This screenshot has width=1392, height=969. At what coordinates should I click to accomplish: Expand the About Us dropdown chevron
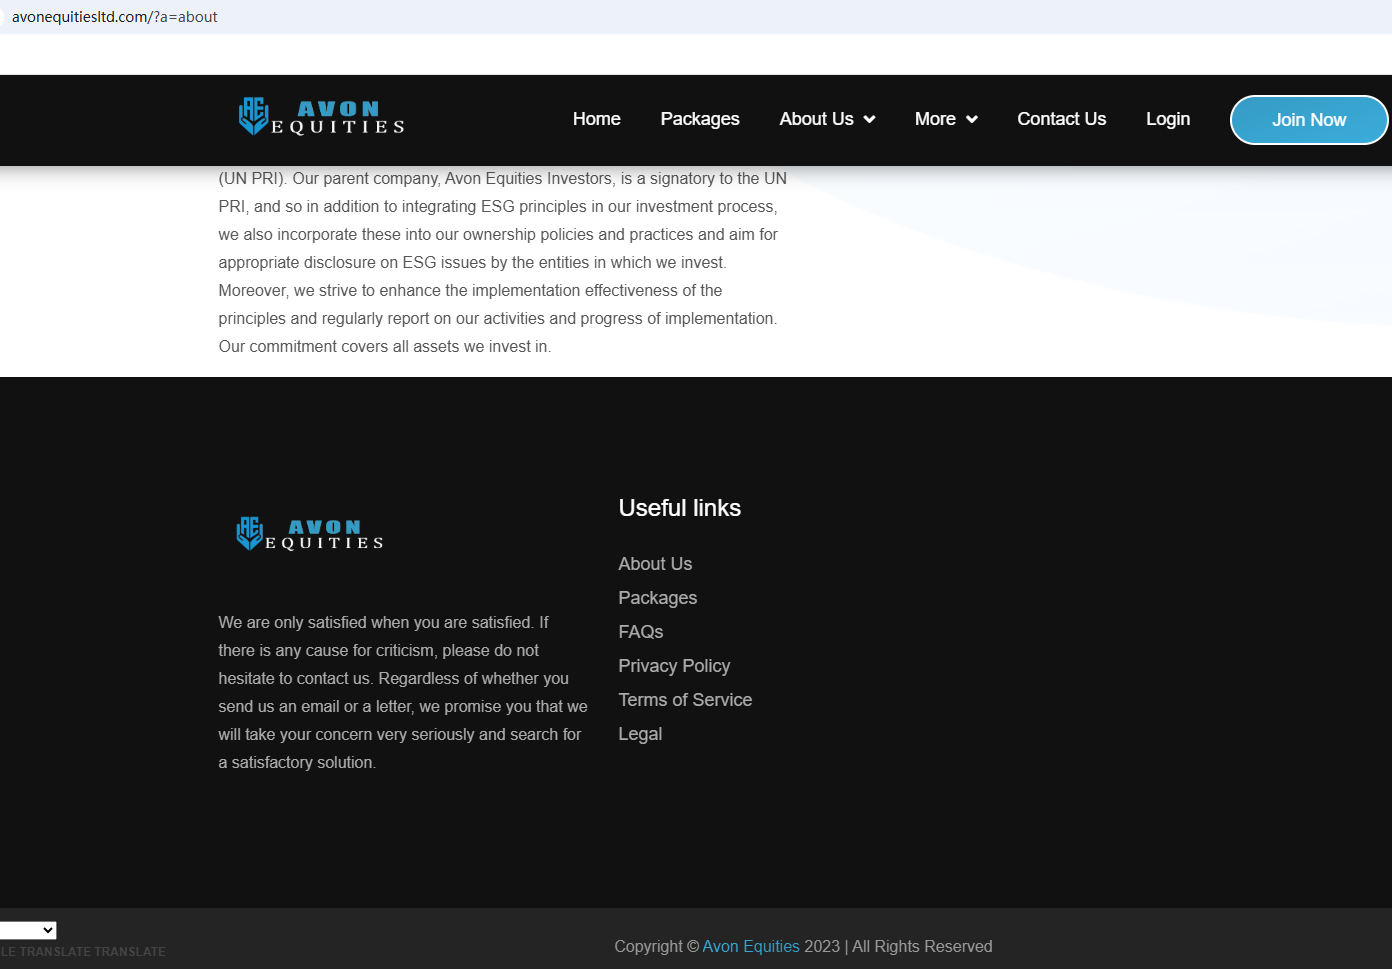pos(869,120)
